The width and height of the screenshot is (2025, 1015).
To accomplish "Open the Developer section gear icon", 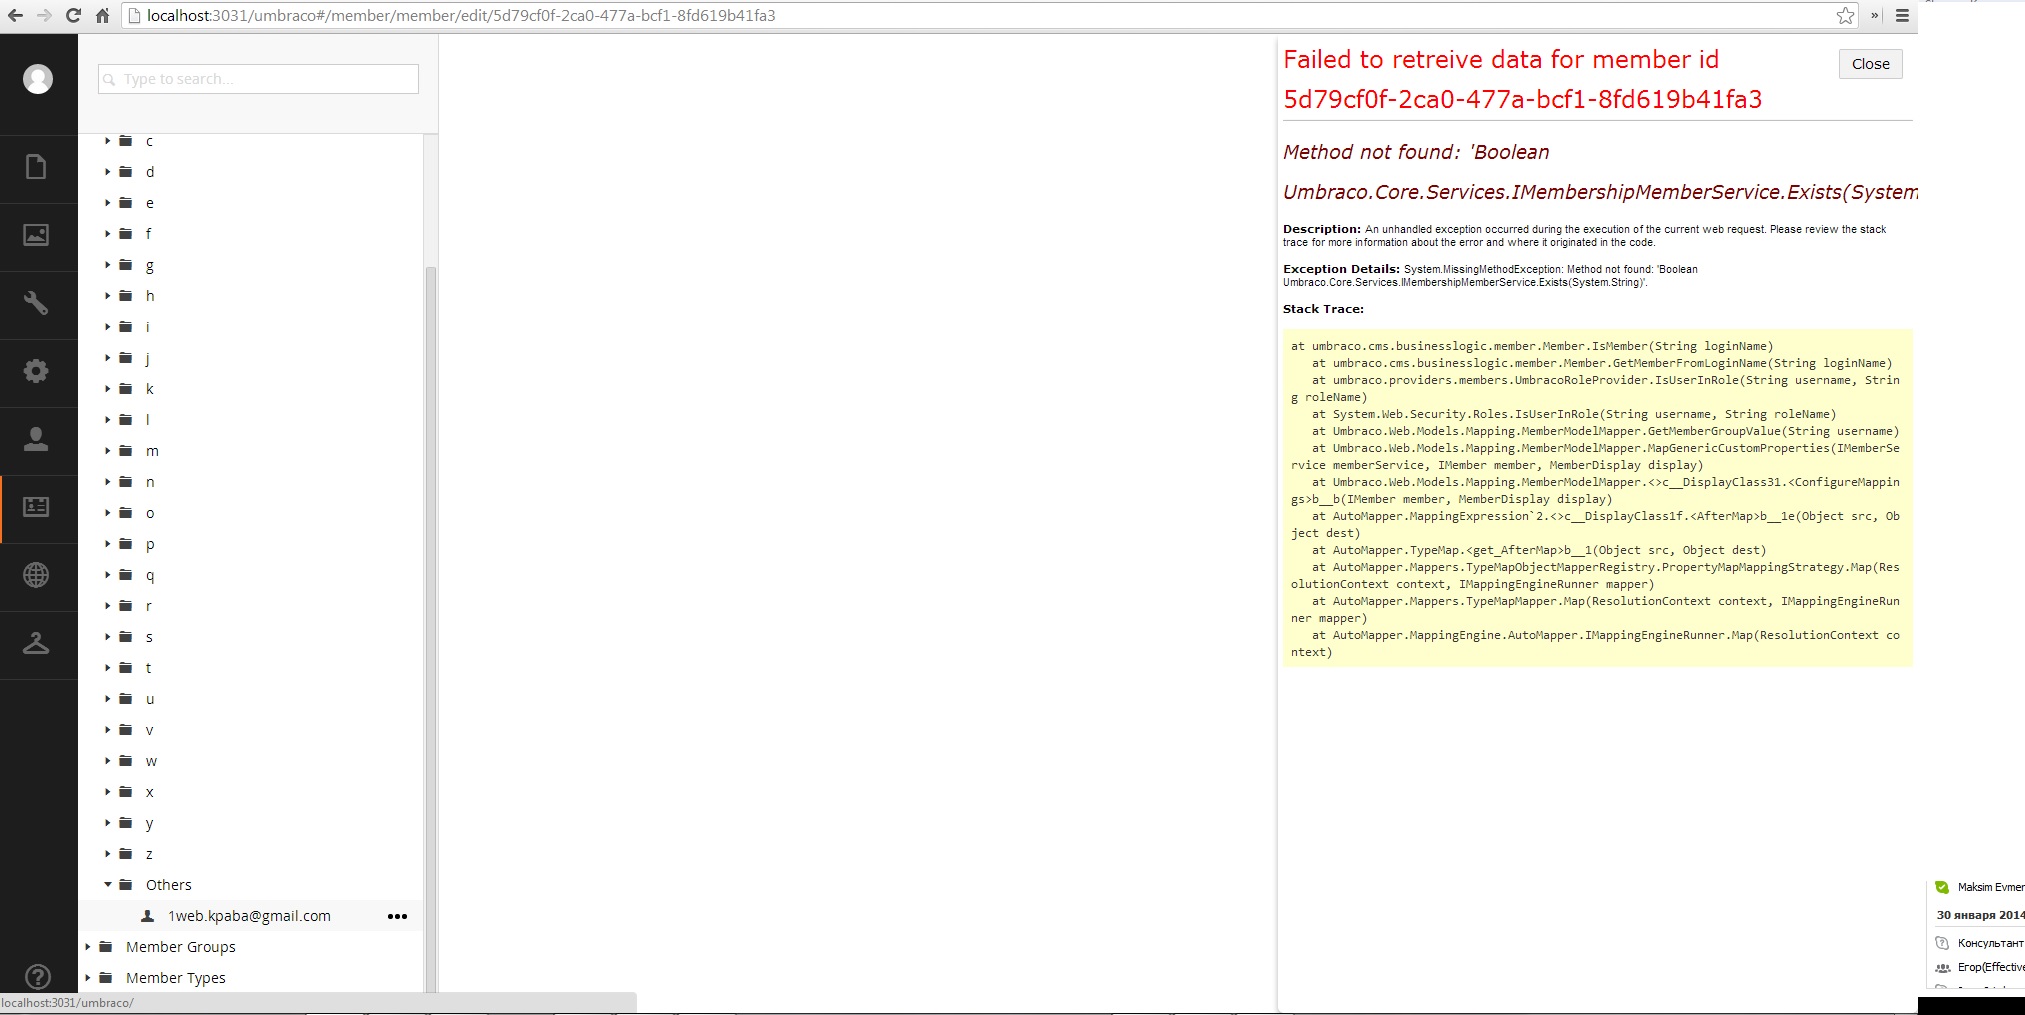I will (37, 371).
